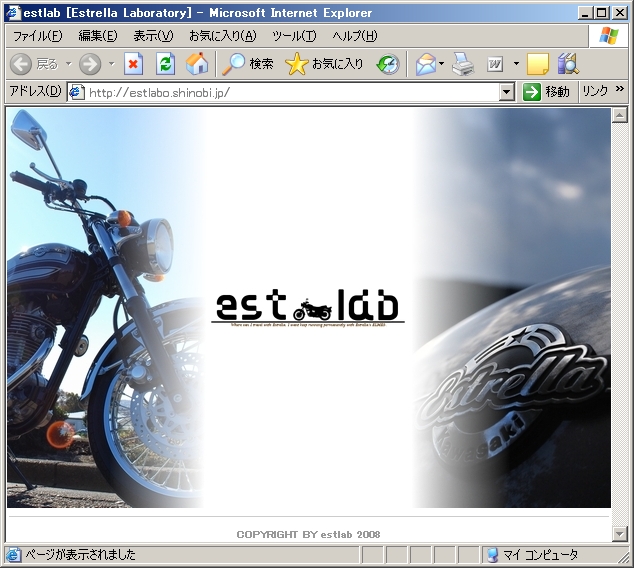Go back with the 戻る arrow button
The image size is (634, 568).
coord(34,64)
